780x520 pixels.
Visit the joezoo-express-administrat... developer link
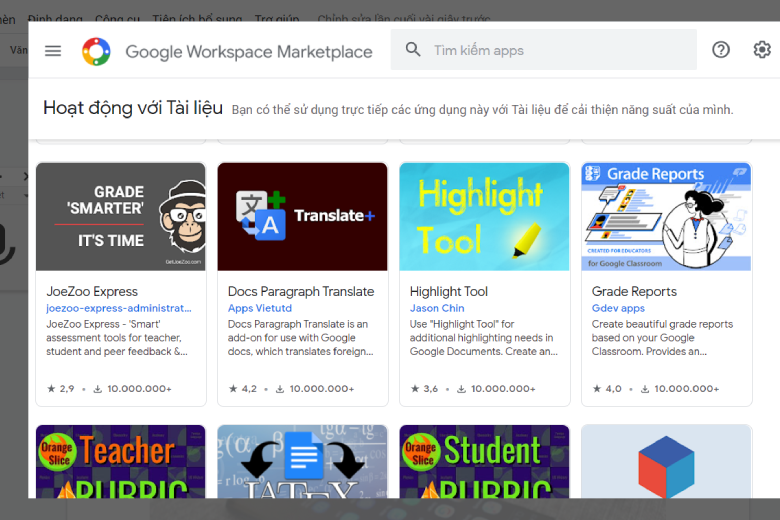[118, 308]
